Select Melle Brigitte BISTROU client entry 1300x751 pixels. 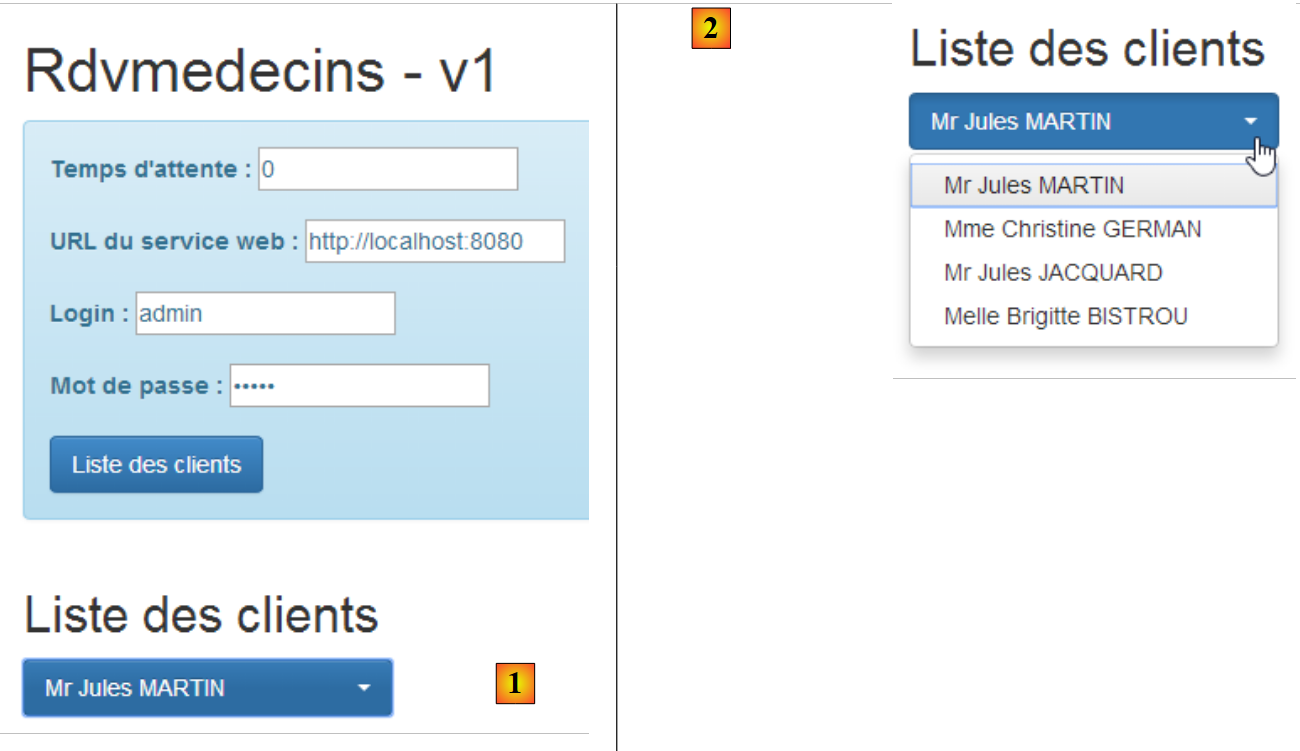(1065, 317)
